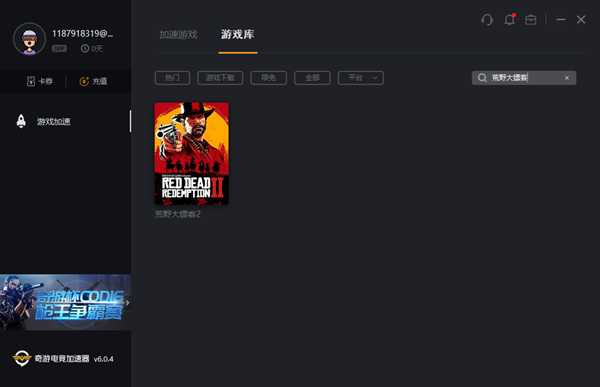The image size is (600, 387).
Task: Open the Red Dead Redemption II cover
Action: click(191, 153)
